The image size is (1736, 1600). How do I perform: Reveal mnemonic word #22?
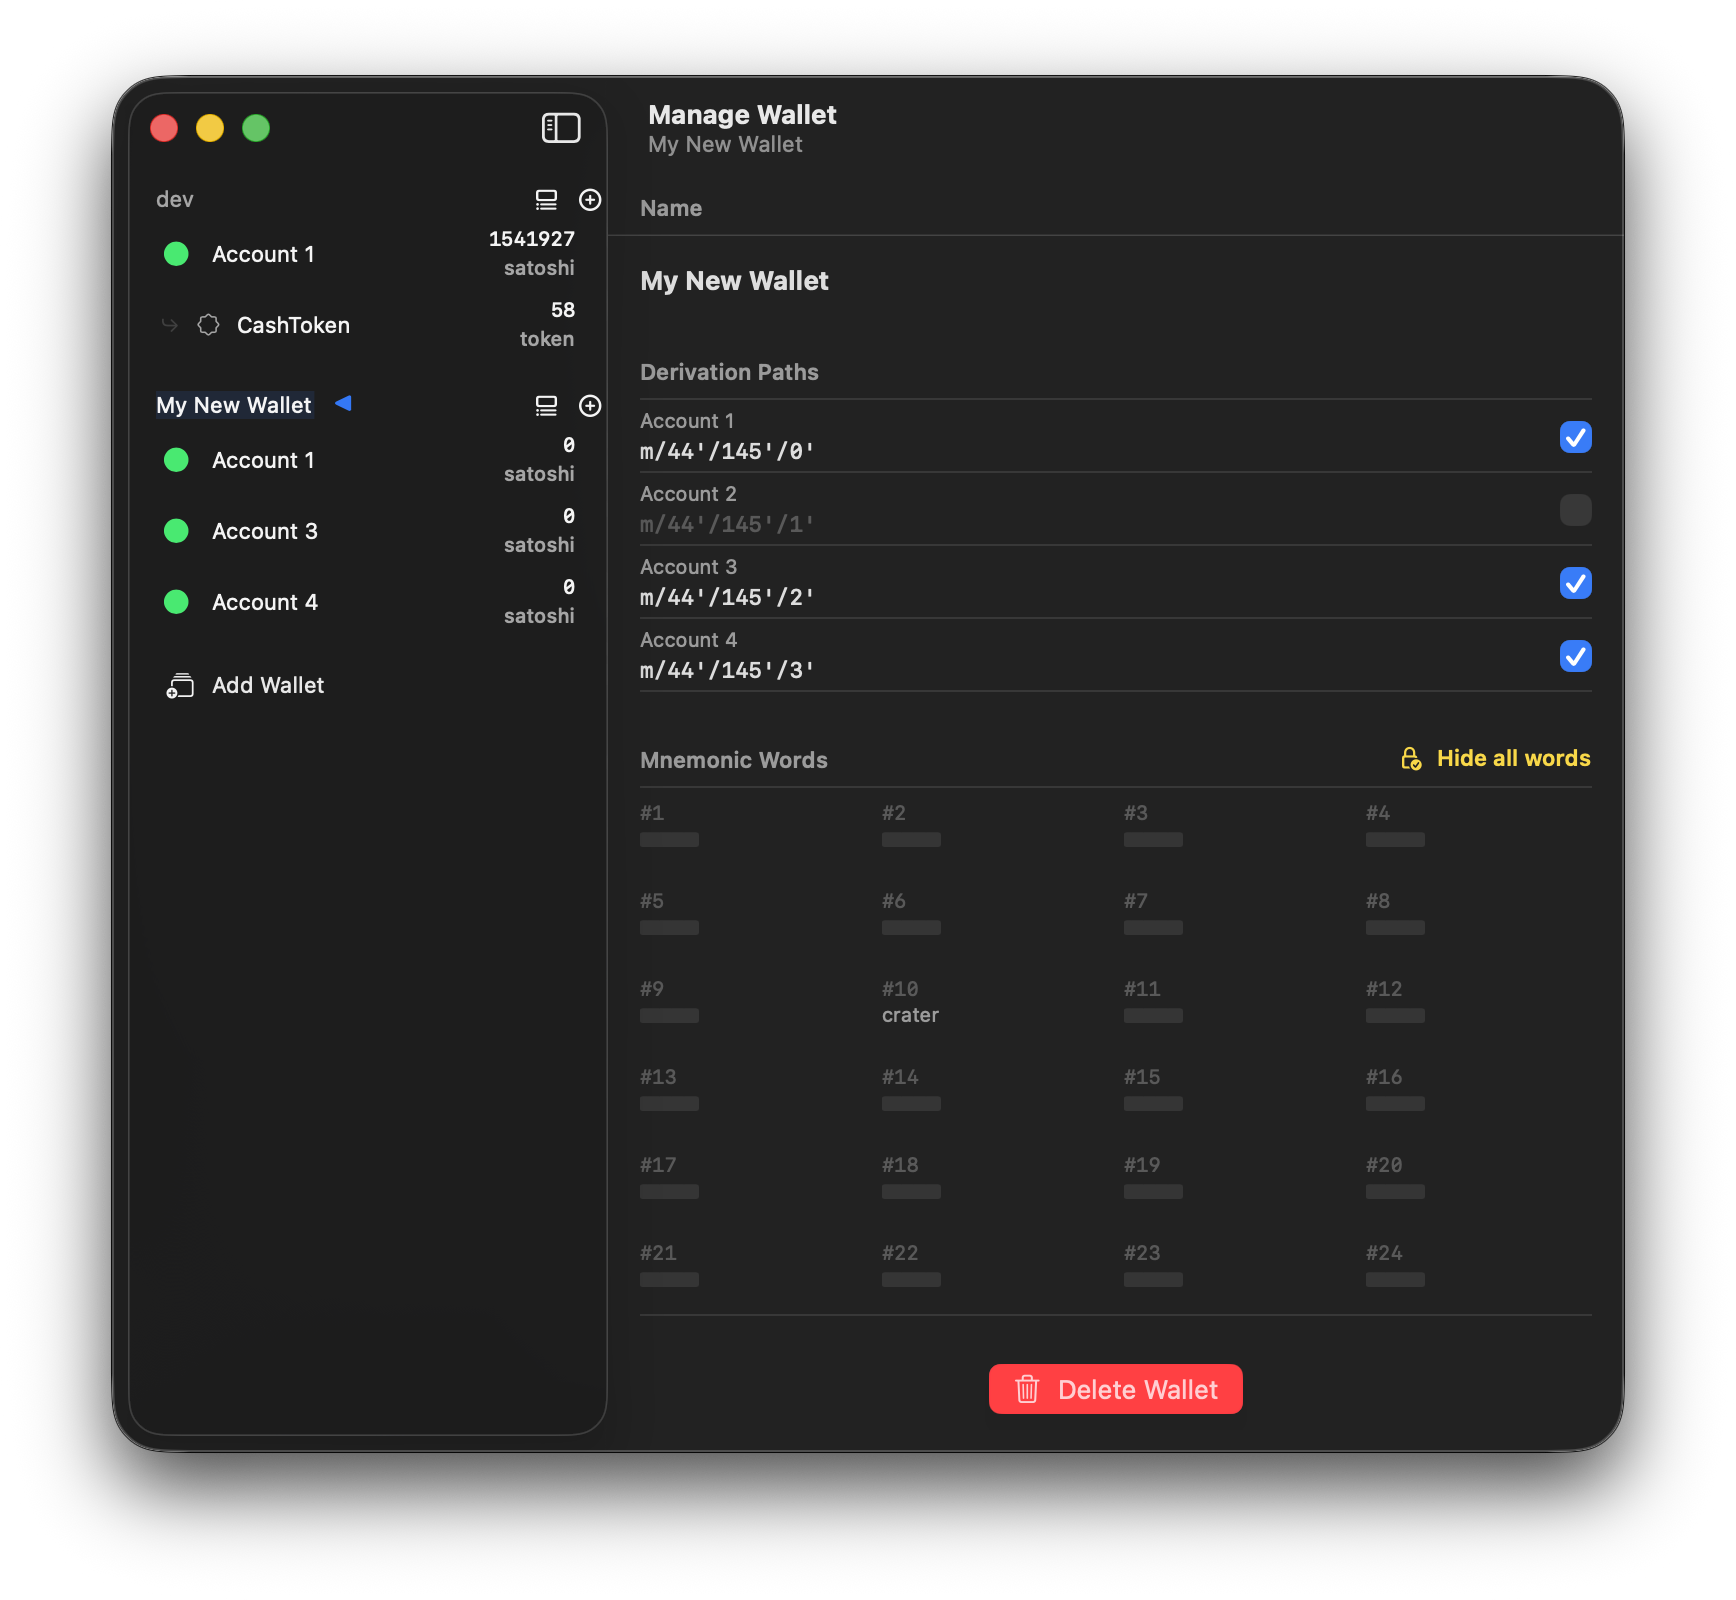(911, 1280)
